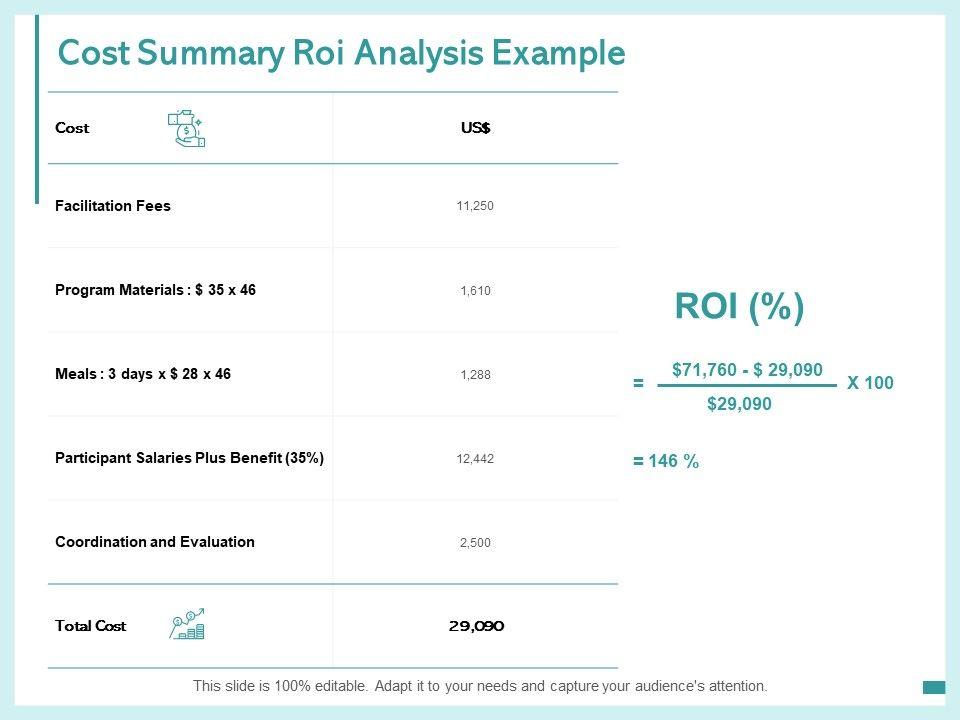Viewport: 960px width, 720px height.
Task: Select the 'Participant Salaries Plus Benefit' label
Action: coord(190,458)
